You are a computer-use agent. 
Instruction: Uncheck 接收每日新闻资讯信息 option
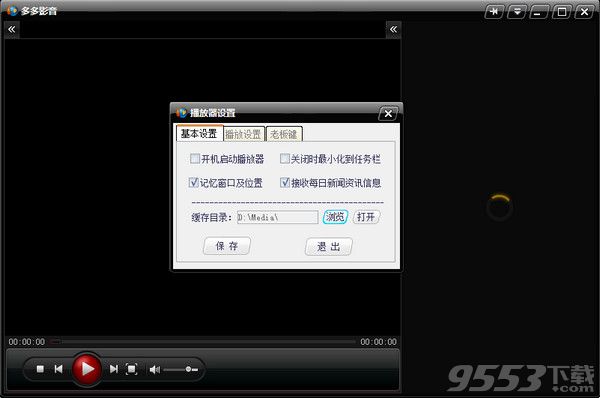click(x=285, y=183)
